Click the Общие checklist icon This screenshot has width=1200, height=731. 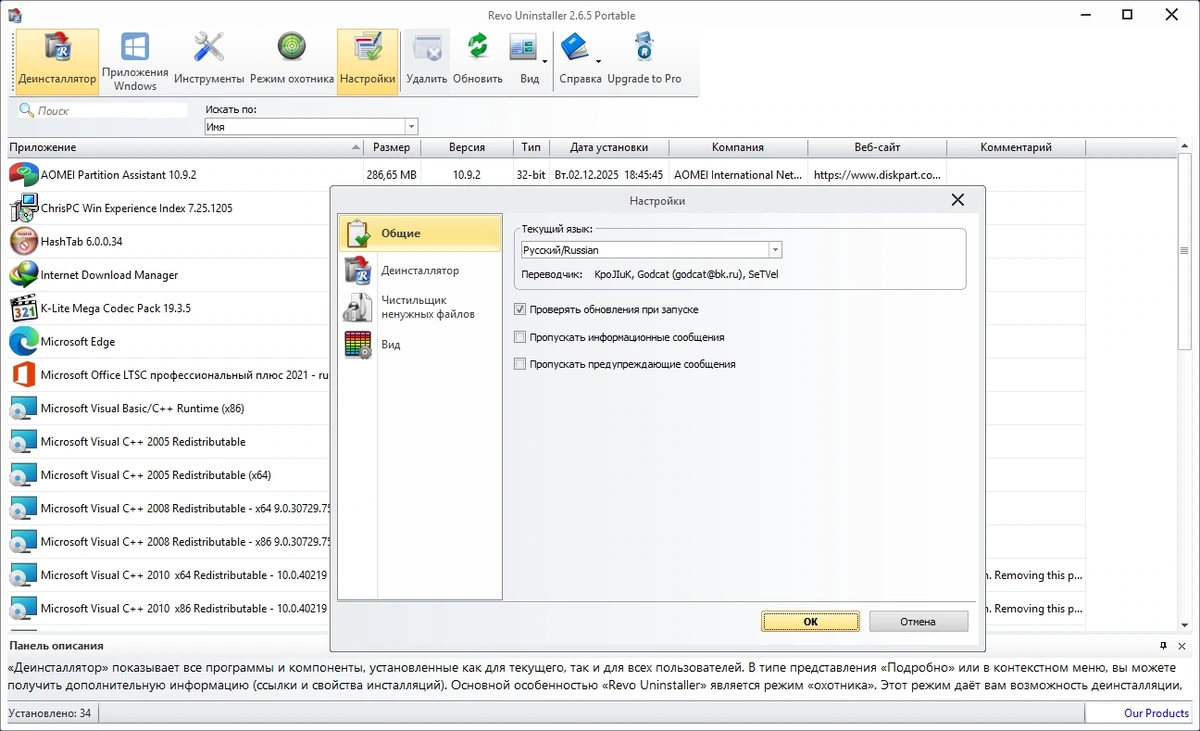click(358, 233)
